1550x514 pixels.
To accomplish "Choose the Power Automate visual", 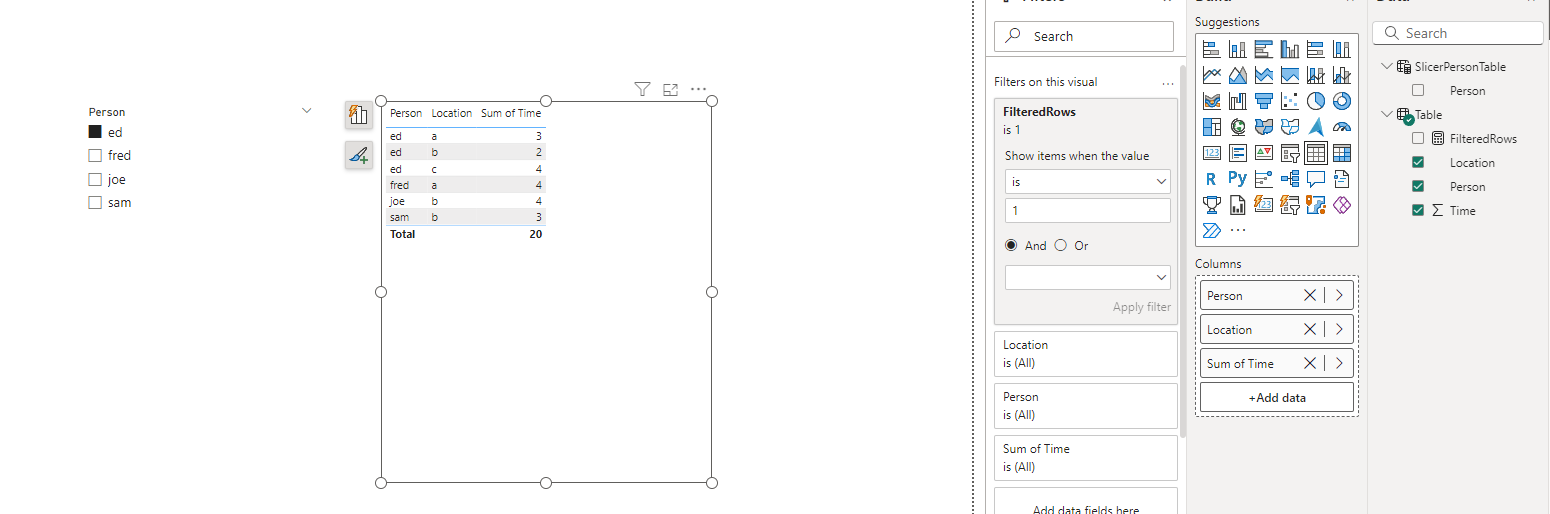I will (x=1212, y=230).
